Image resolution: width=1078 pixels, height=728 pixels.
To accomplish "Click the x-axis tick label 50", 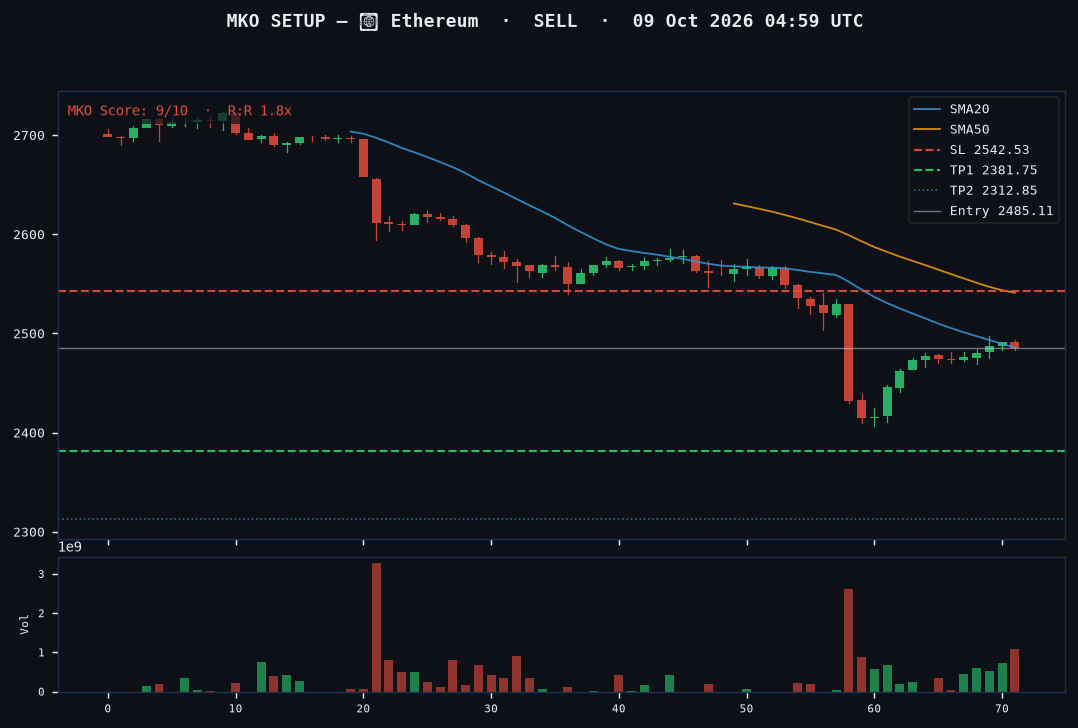I will (747, 709).
